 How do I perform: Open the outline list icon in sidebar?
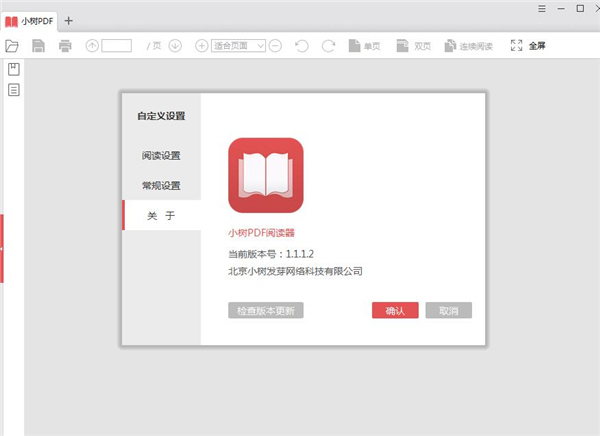pyautogui.click(x=14, y=90)
